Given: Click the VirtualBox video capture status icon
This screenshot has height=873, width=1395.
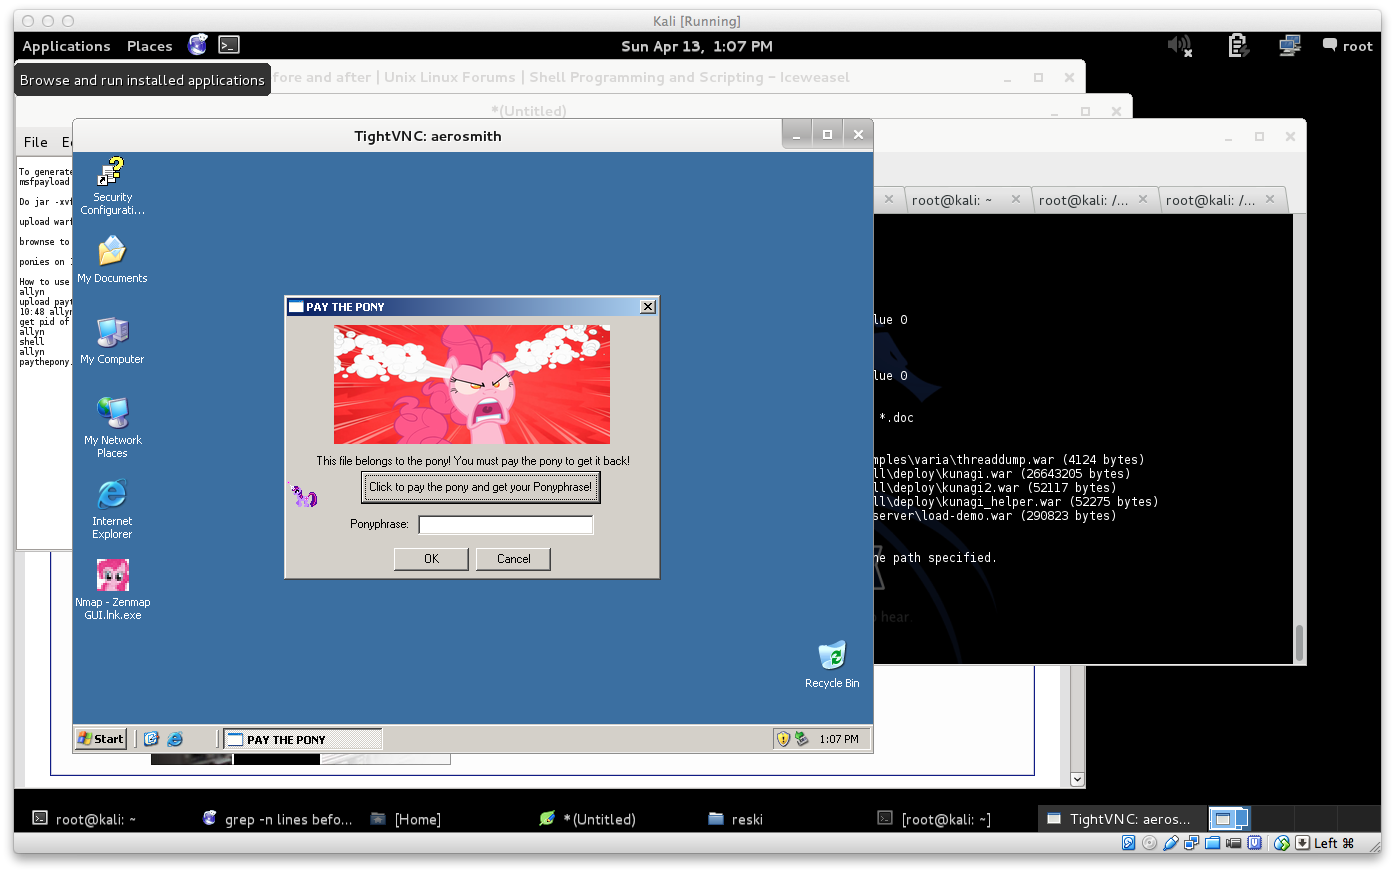Looking at the screenshot, I should (1233, 843).
